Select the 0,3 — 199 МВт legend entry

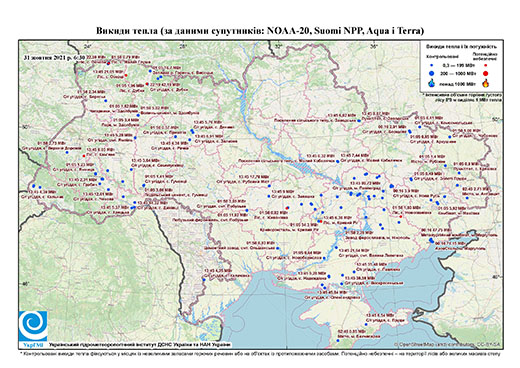coord(459,66)
